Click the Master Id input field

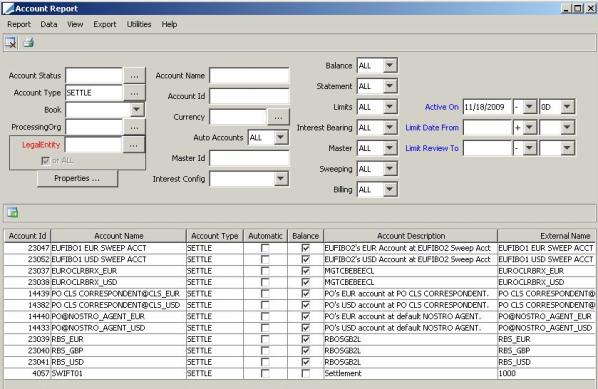[x=249, y=158]
